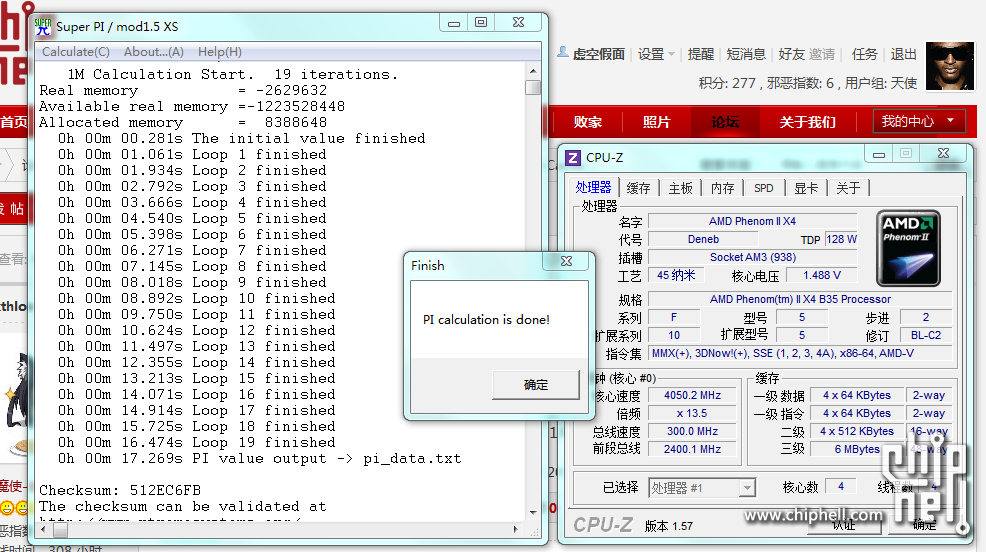The image size is (986, 552).
Task: Click the Super PI vertical scrollbar up arrow
Action: point(533,71)
